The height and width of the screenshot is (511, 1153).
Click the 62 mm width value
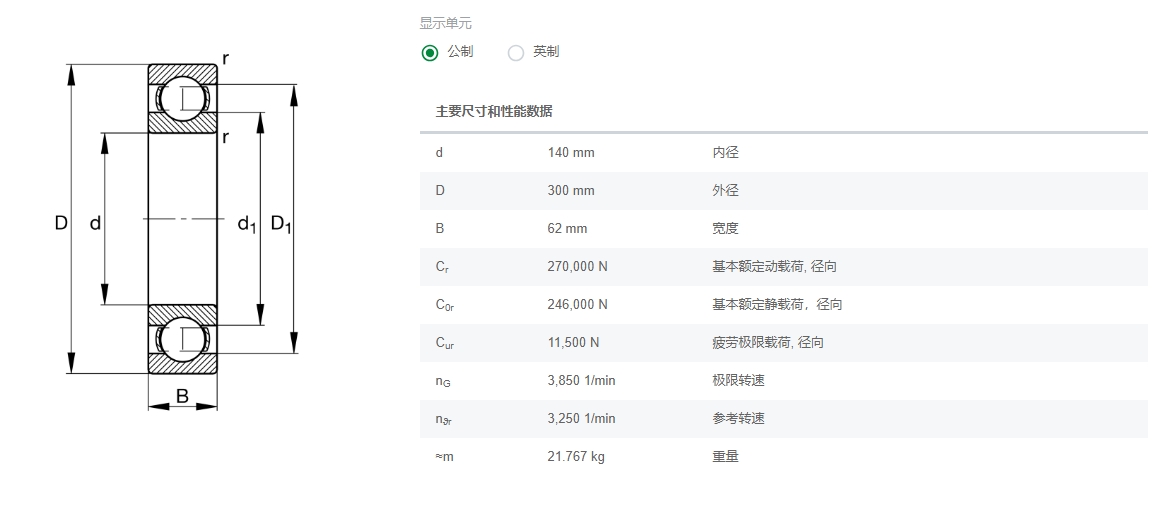click(567, 229)
